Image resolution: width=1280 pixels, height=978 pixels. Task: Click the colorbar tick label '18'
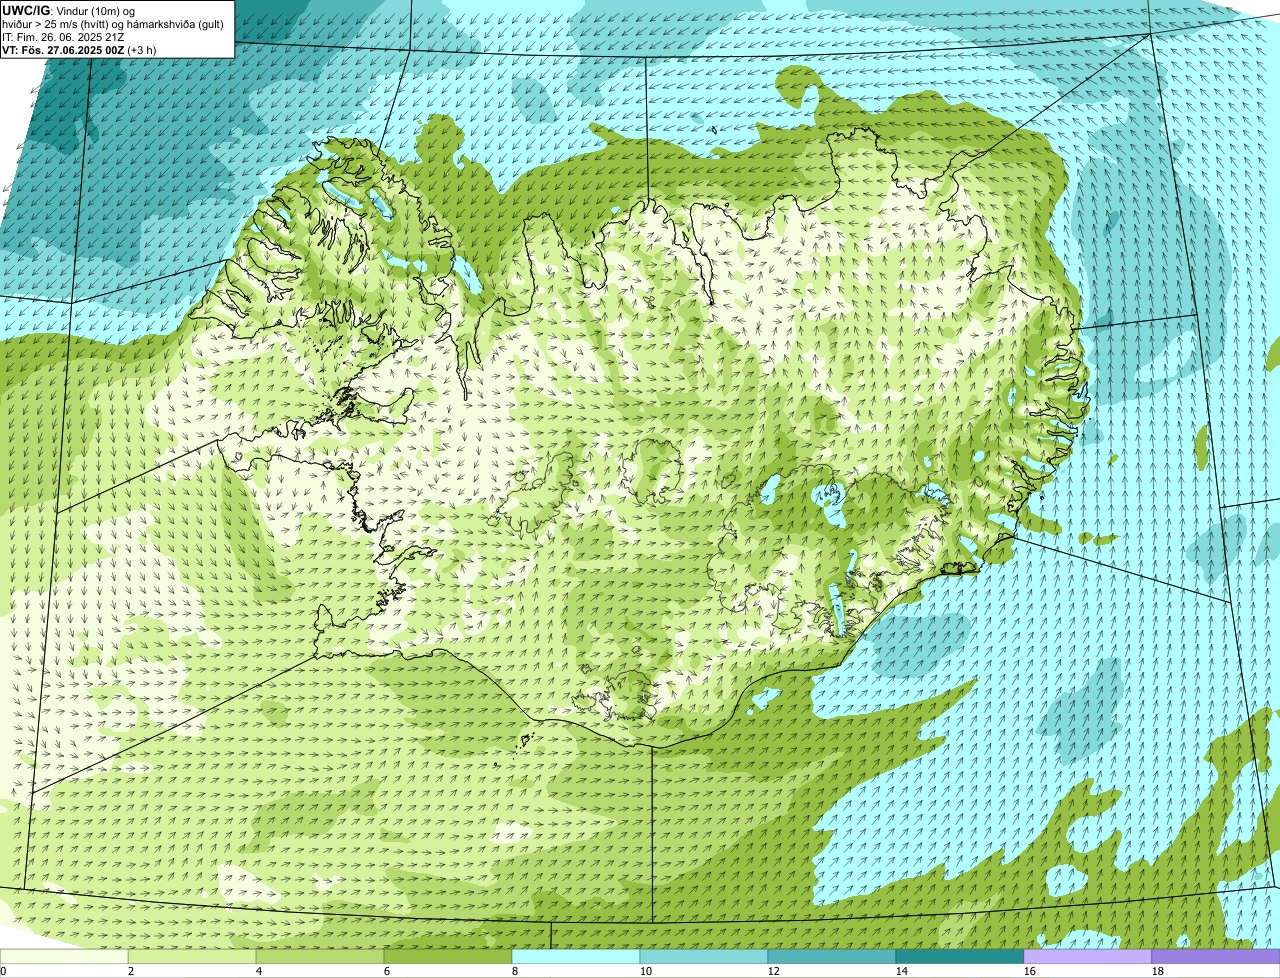click(1158, 971)
